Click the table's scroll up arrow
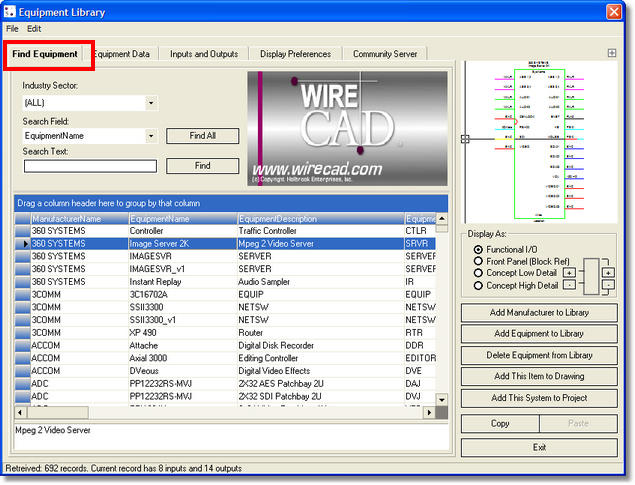 pyautogui.click(x=442, y=219)
